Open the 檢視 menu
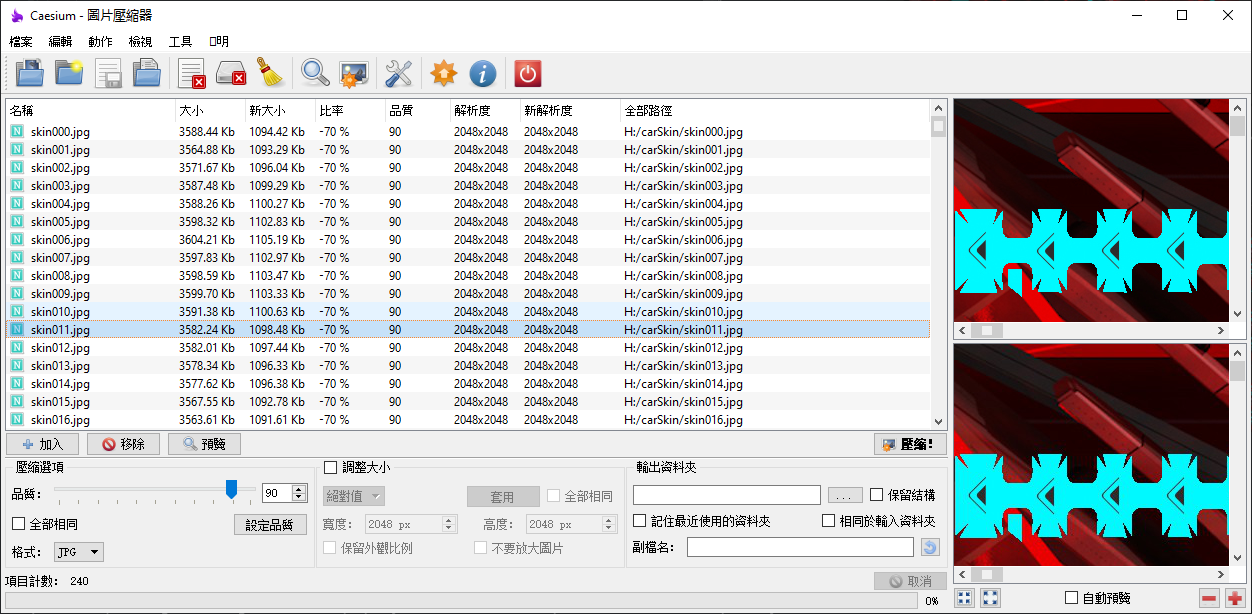The width and height of the screenshot is (1252, 614). pos(140,41)
